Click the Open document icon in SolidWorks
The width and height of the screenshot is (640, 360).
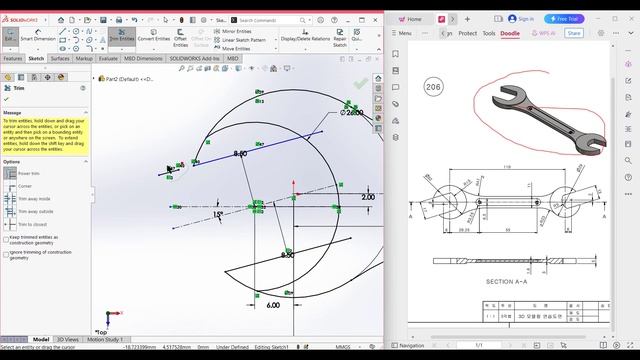click(87, 20)
